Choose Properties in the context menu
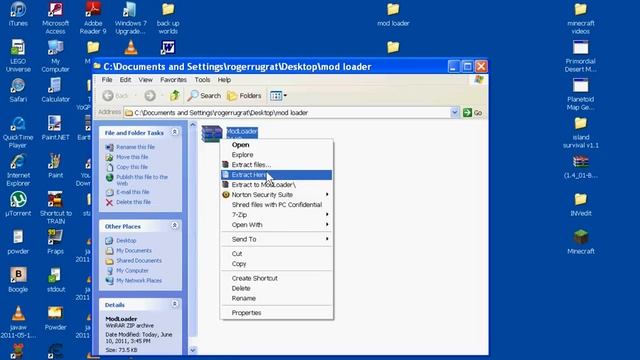Image resolution: width=640 pixels, height=360 pixels. coord(276,313)
